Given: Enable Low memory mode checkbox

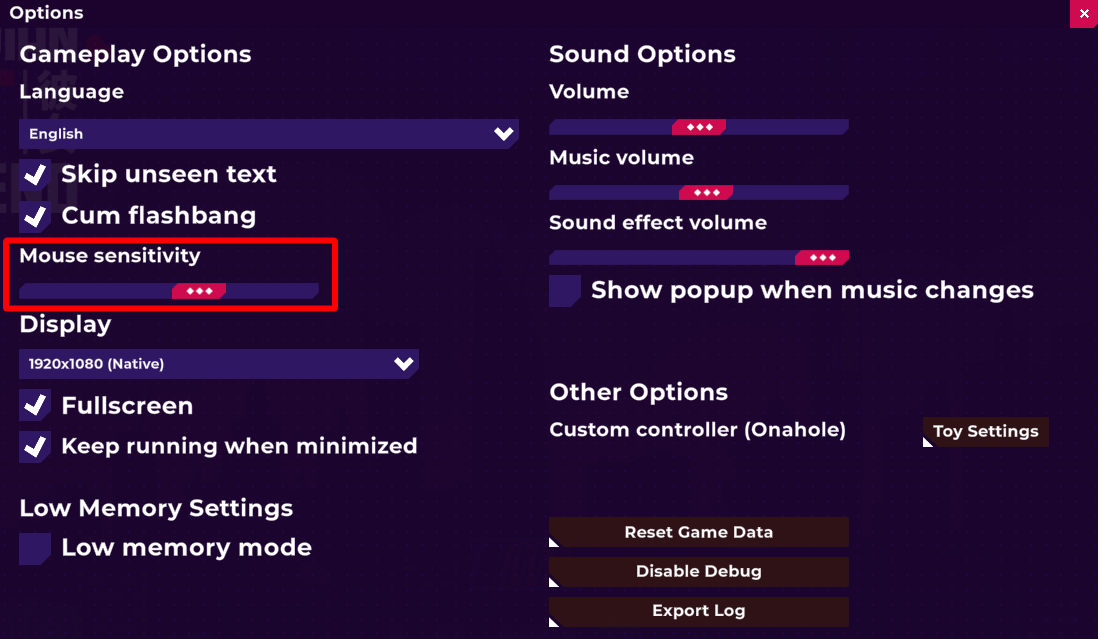Looking at the screenshot, I should tap(35, 548).
